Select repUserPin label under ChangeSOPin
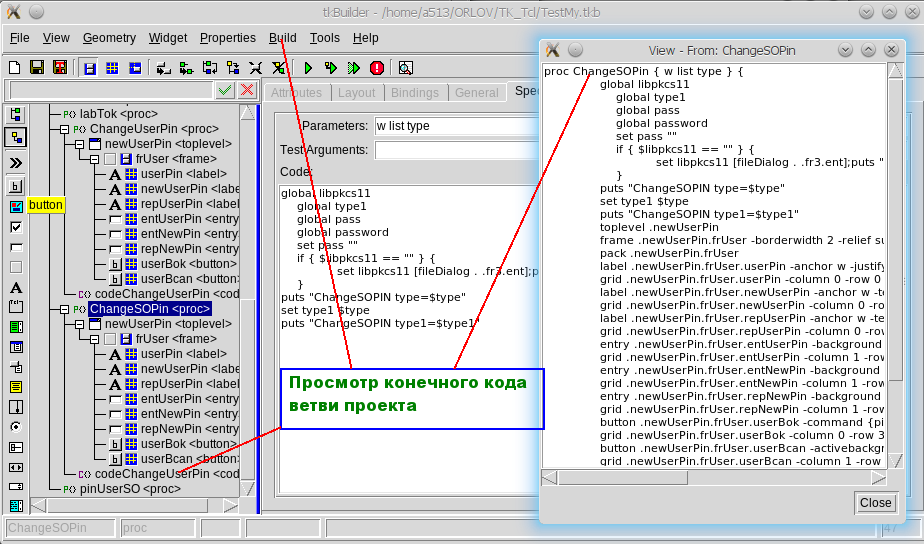Image resolution: width=924 pixels, height=544 pixels. [189, 384]
